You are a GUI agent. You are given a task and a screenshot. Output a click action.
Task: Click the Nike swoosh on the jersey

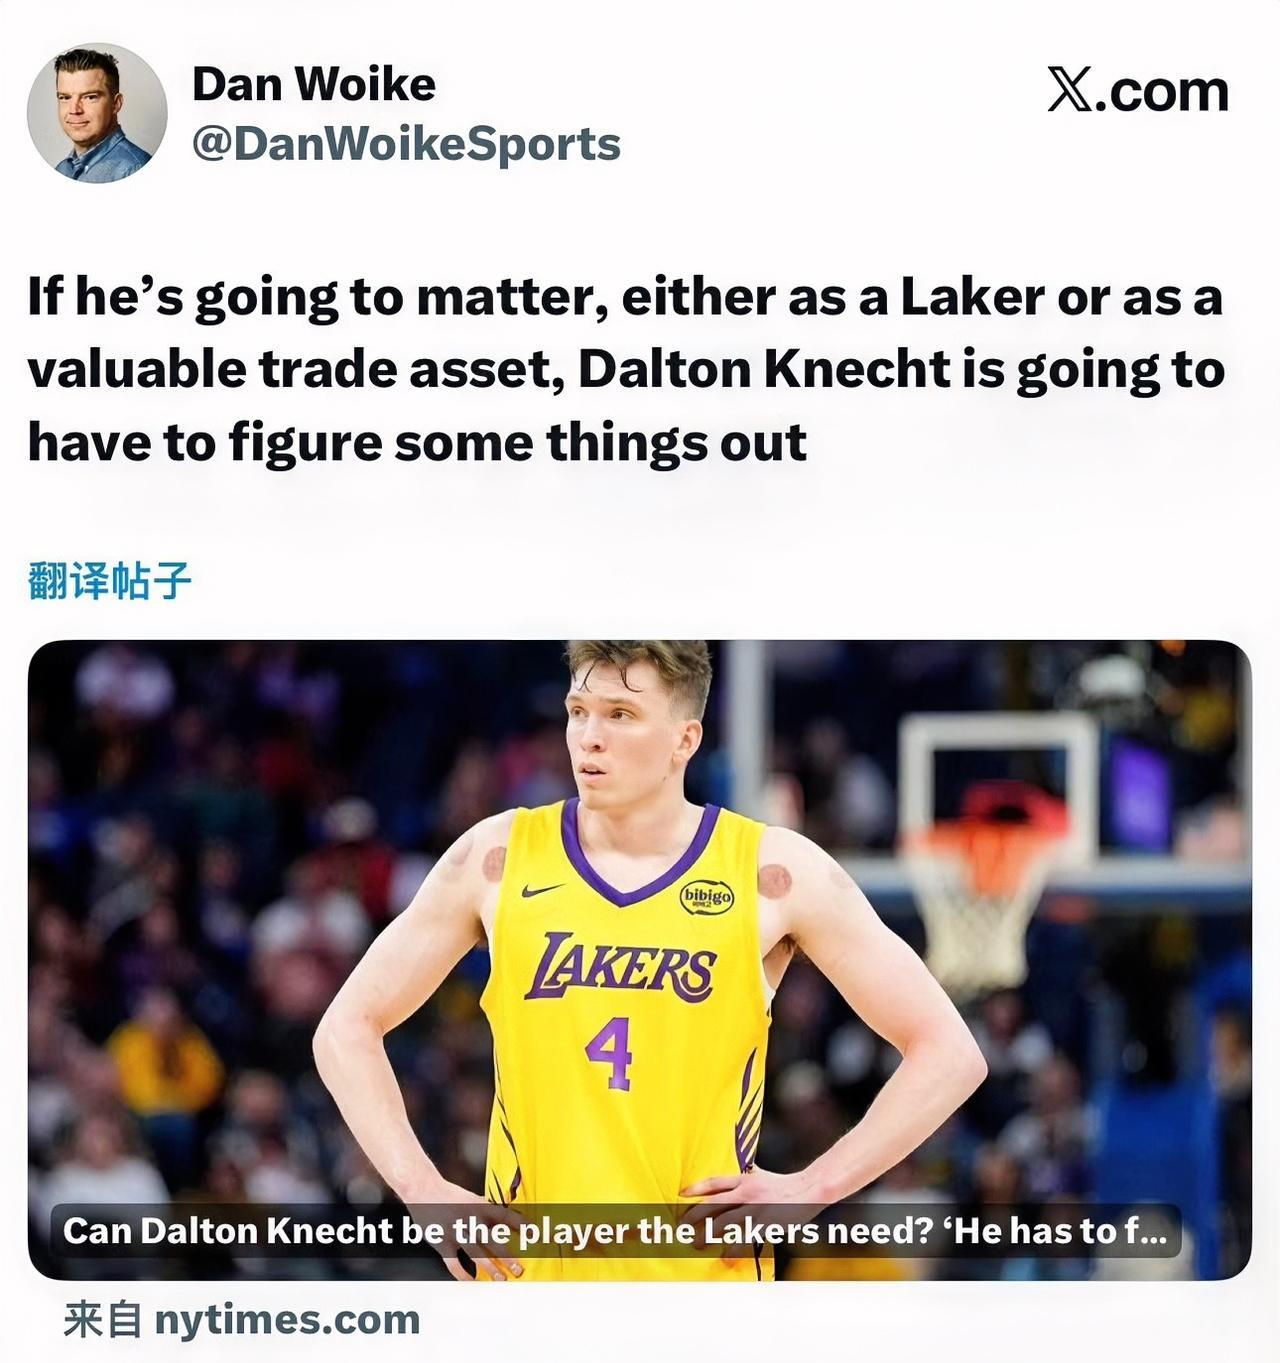(543, 890)
